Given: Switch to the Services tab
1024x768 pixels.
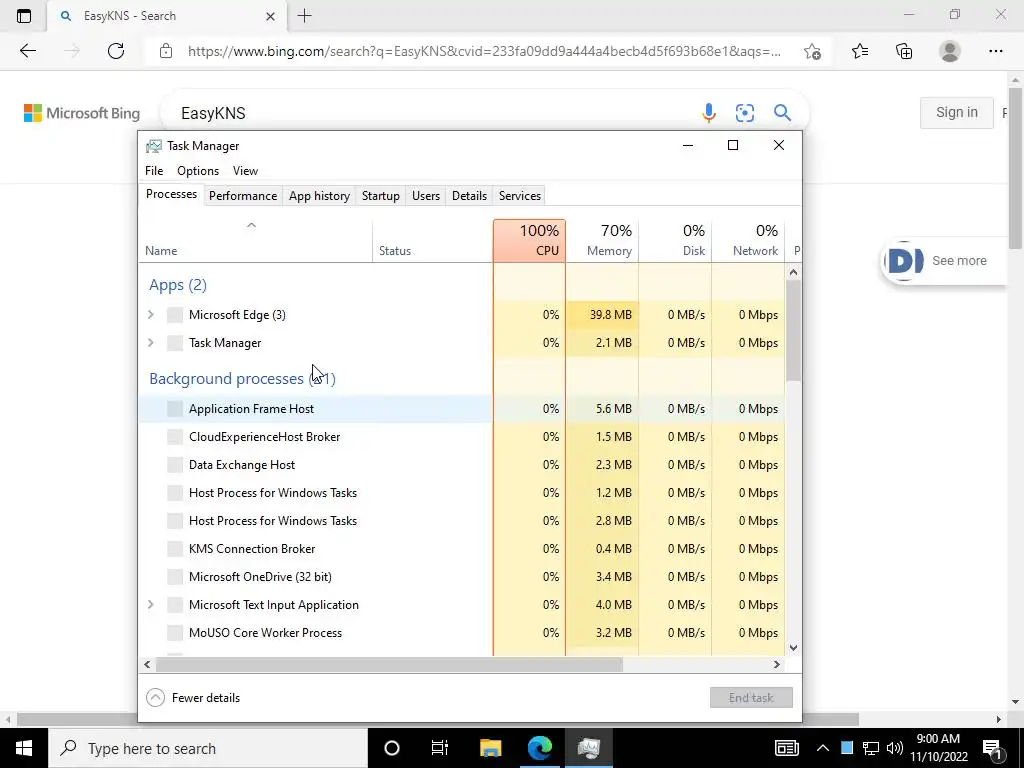Looking at the screenshot, I should click(x=520, y=196).
